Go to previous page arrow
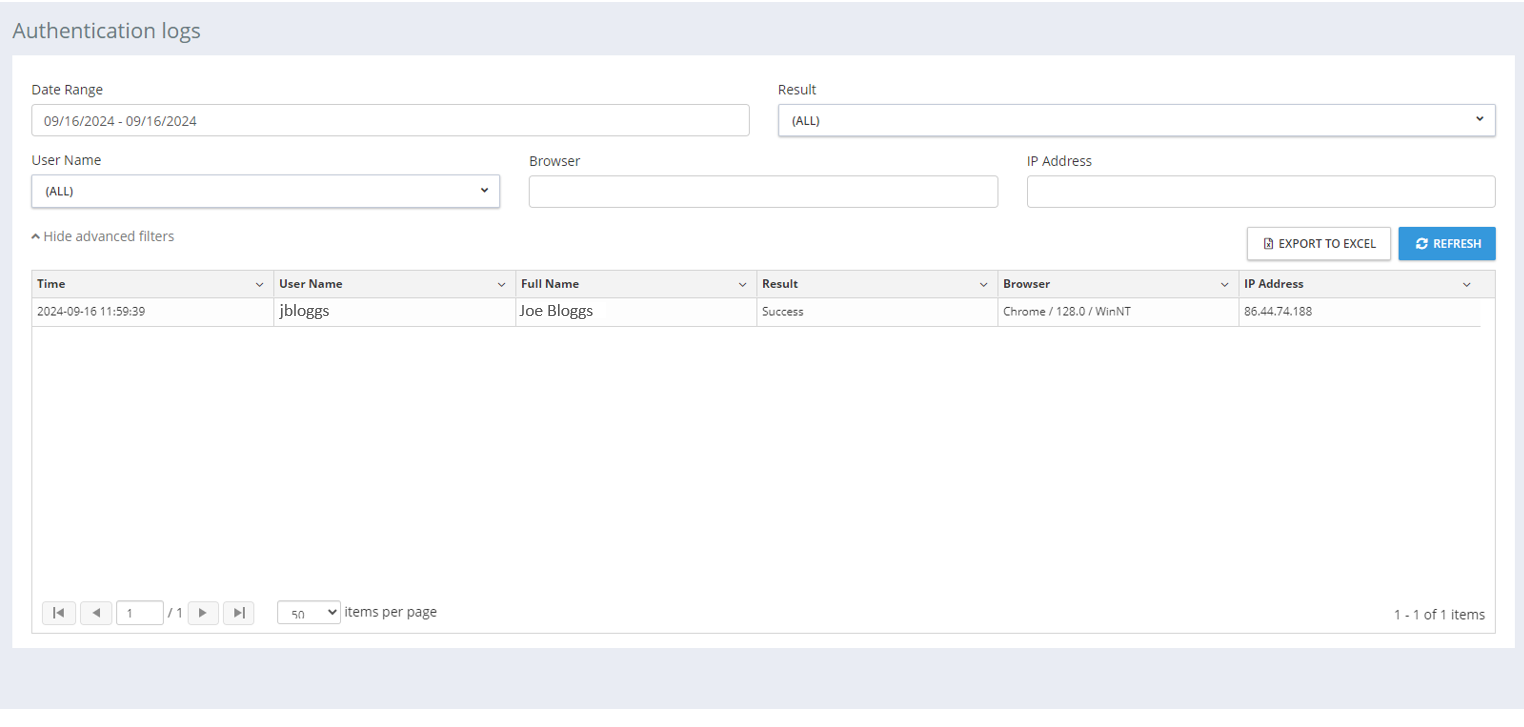 tap(96, 613)
